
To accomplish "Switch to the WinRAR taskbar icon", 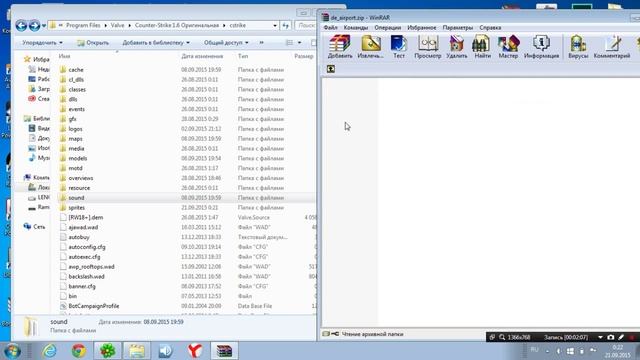I will (x=224, y=351).
